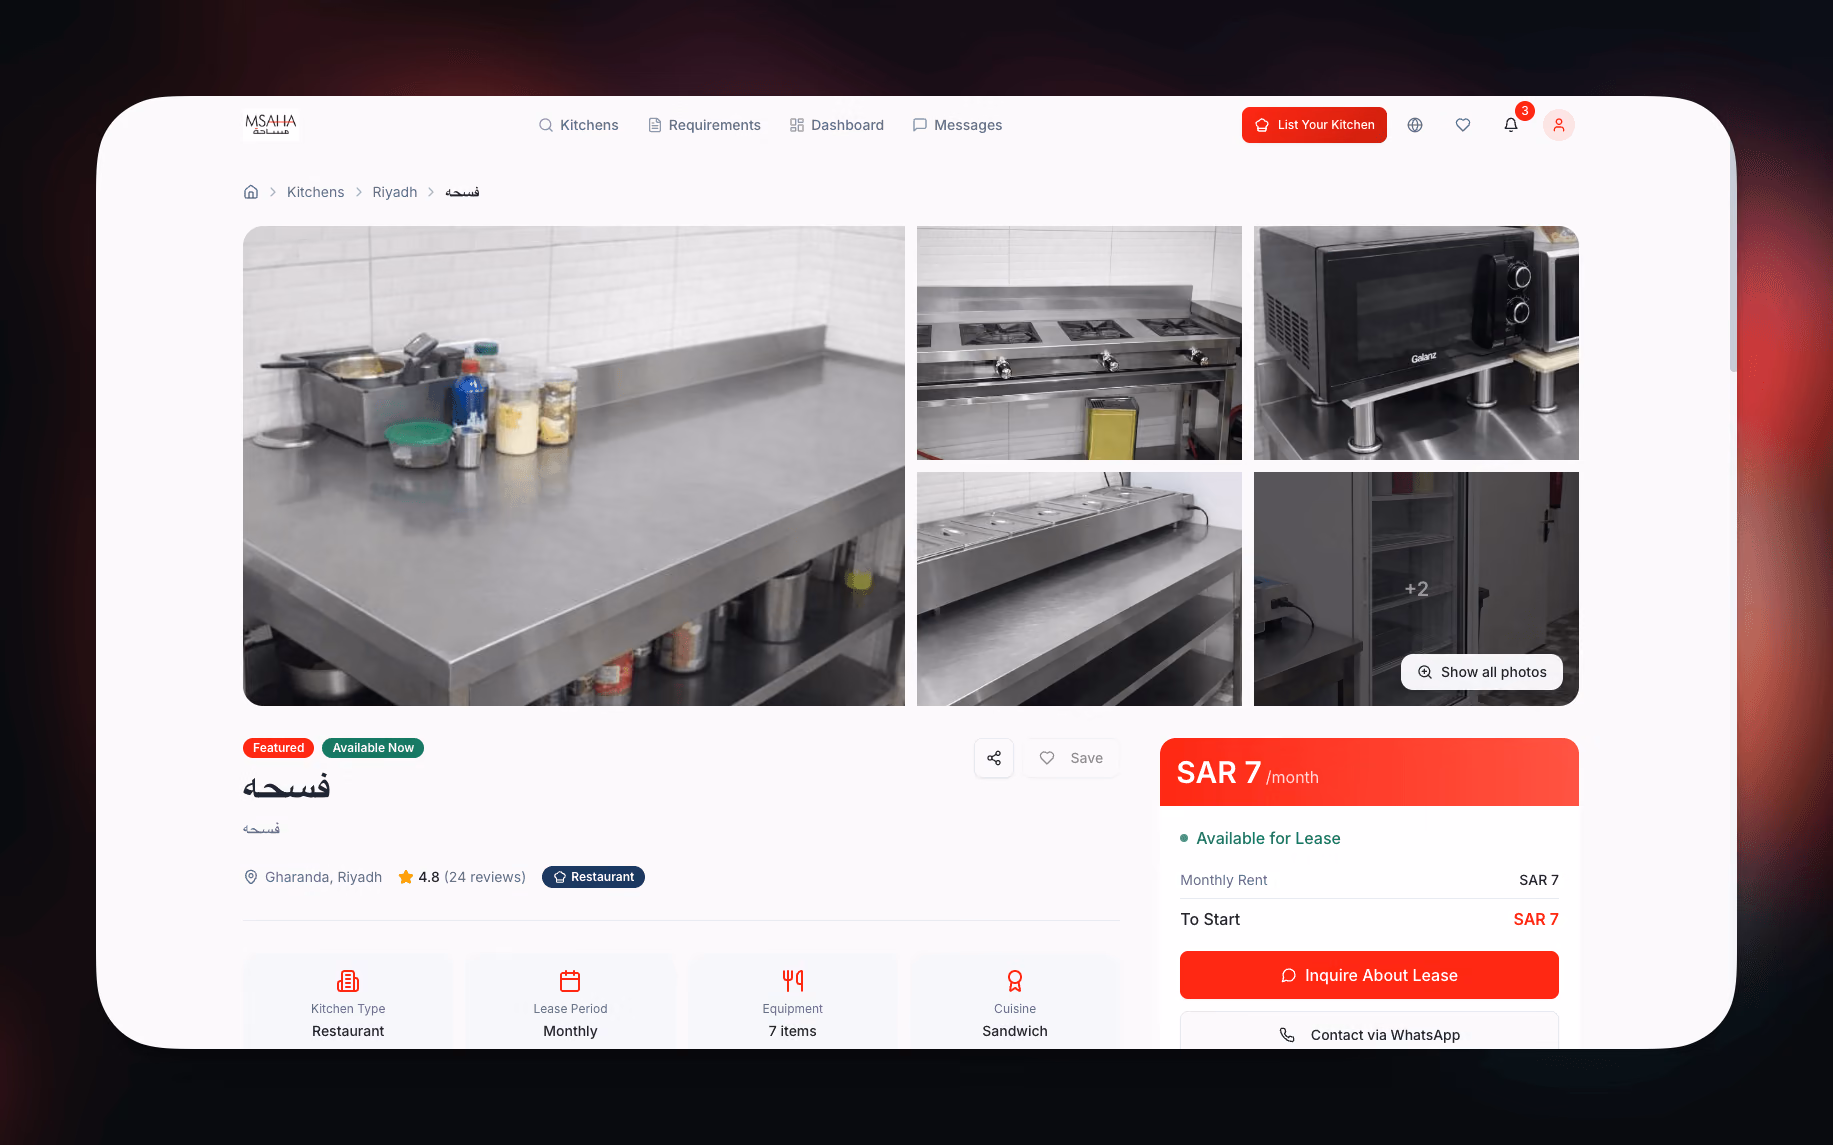Go to the Dashboard nav item
This screenshot has width=1833, height=1145.
(x=837, y=125)
